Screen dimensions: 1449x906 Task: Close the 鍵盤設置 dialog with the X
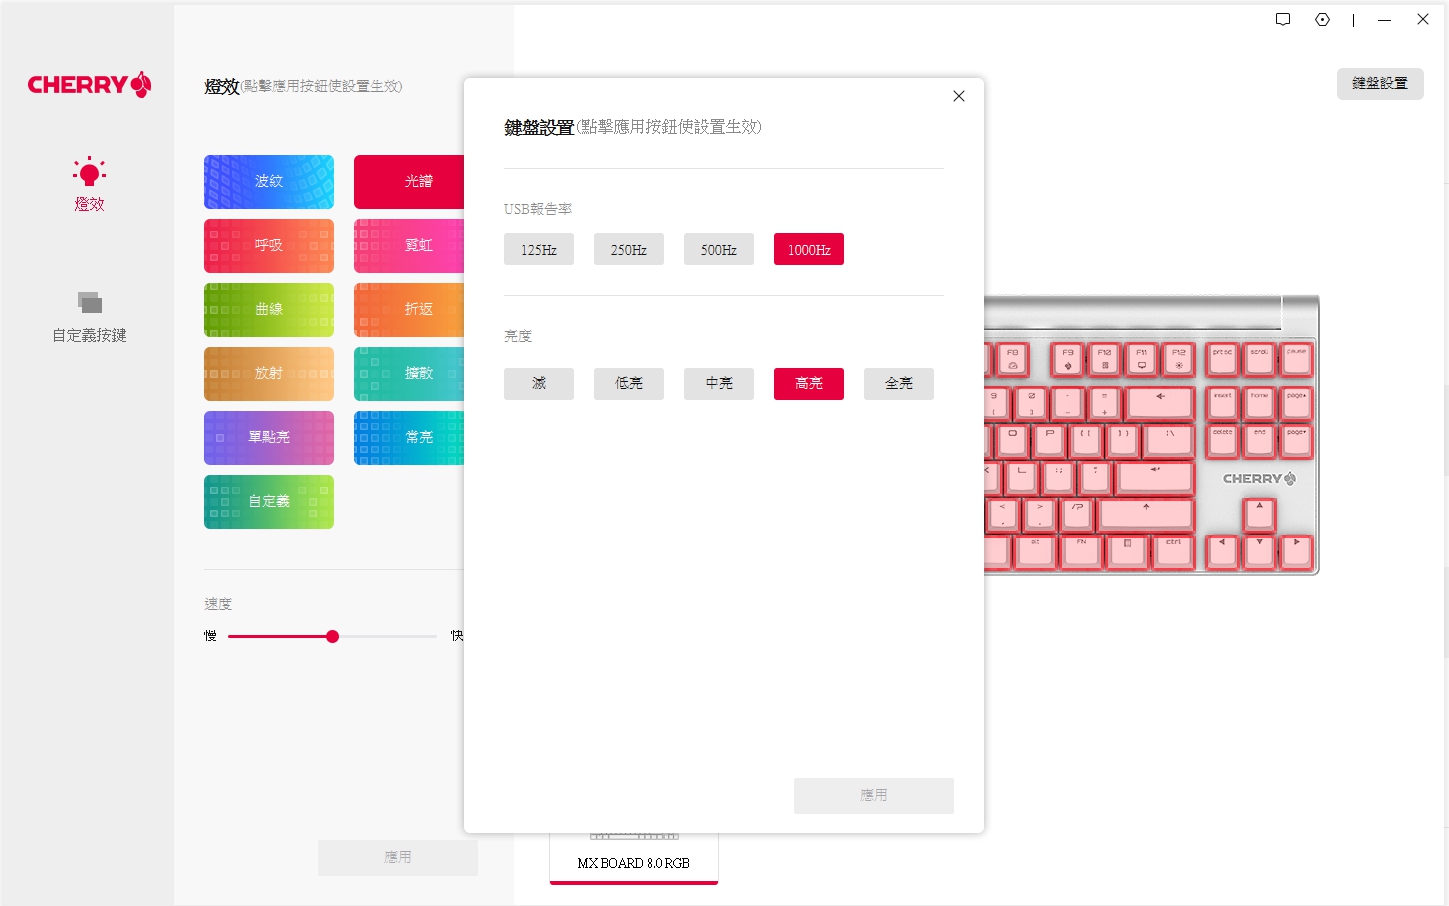[x=958, y=96]
